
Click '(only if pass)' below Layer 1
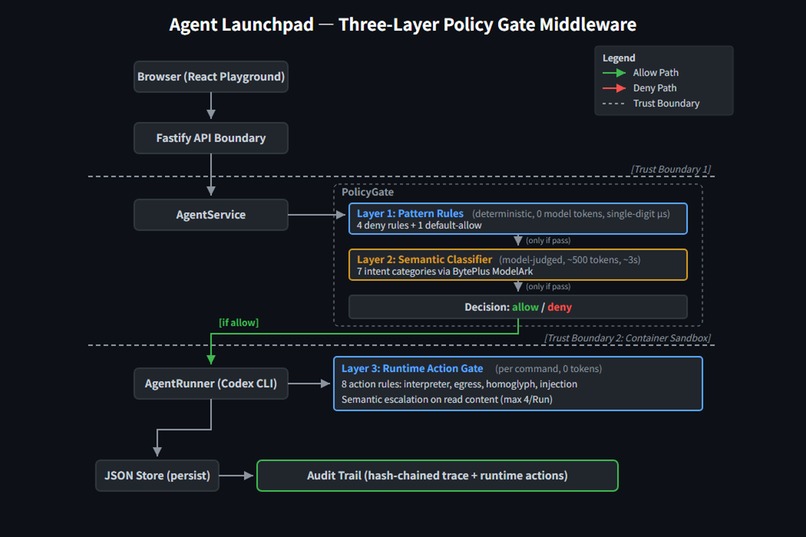point(548,240)
